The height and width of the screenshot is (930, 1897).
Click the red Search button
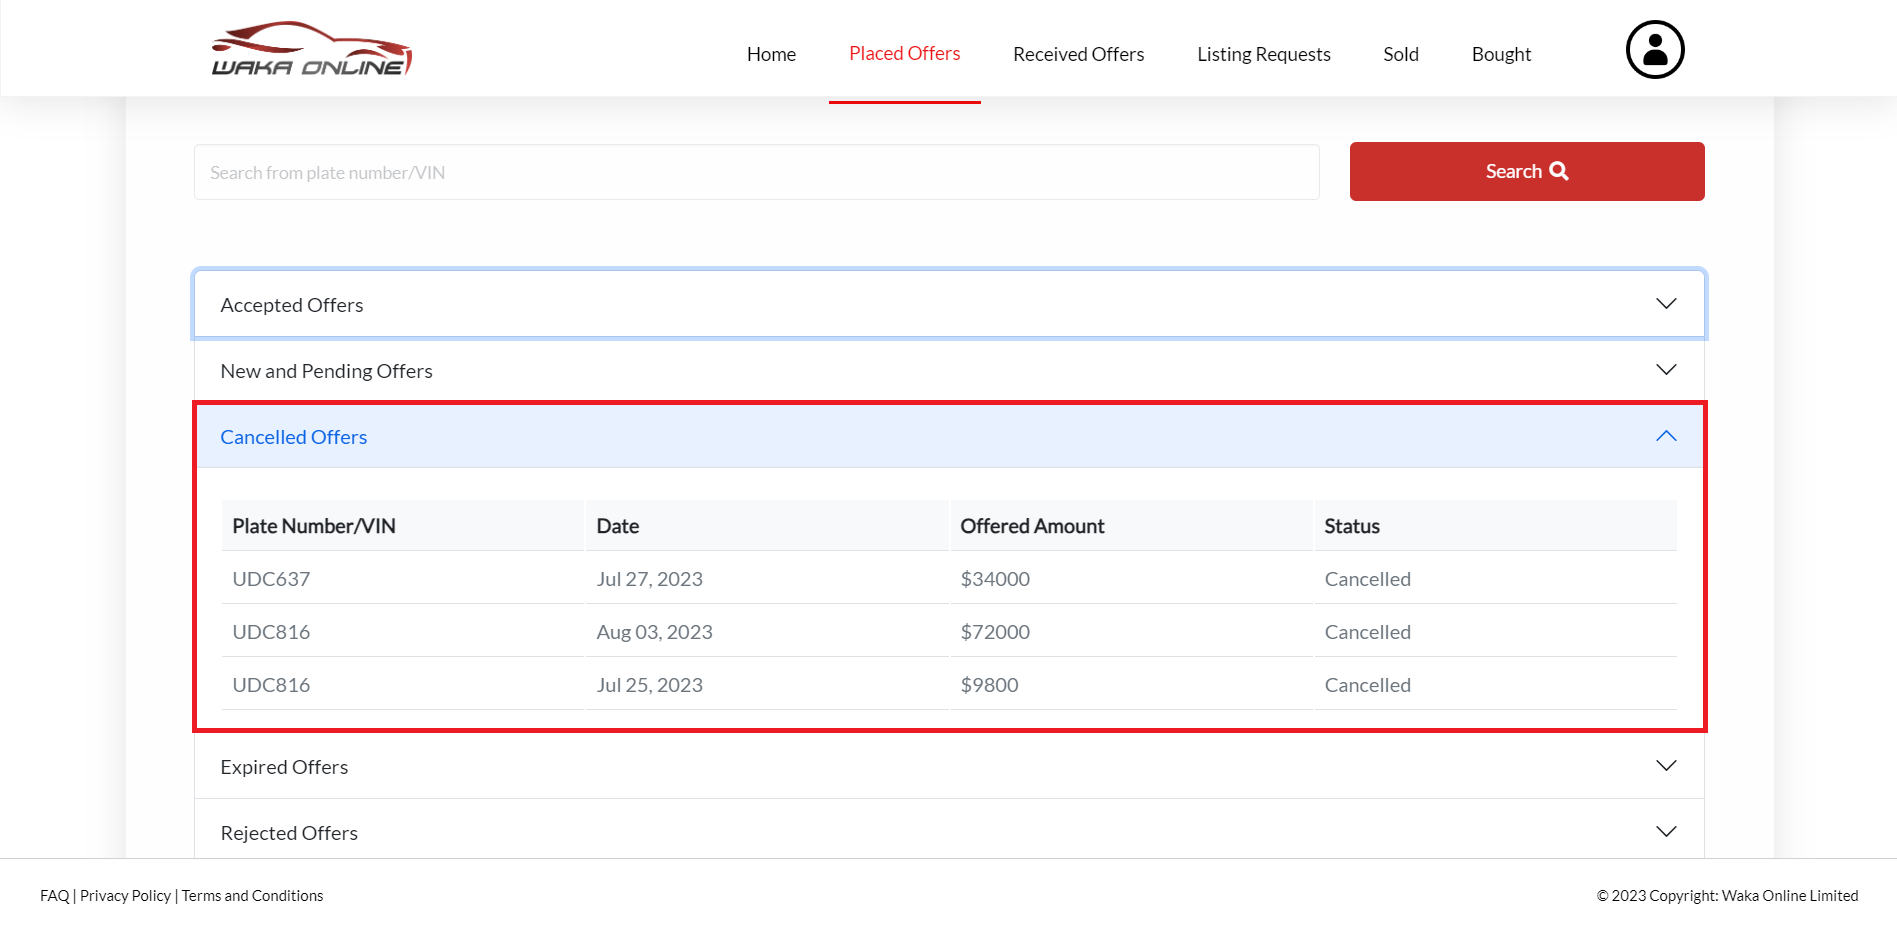pyautogui.click(x=1527, y=171)
